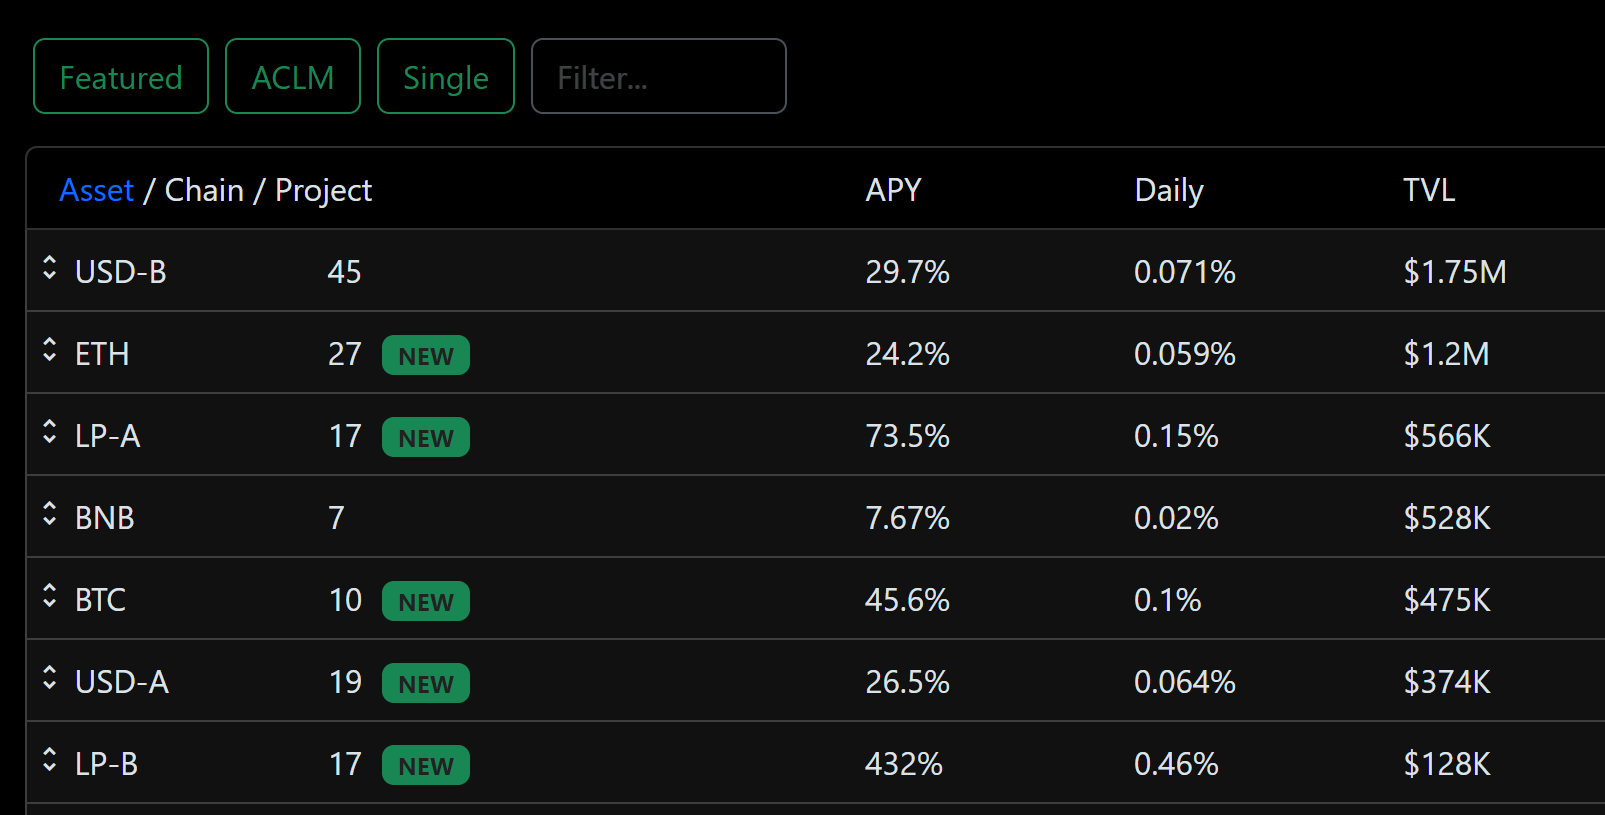The height and width of the screenshot is (815, 1605).
Task: Click the NEW badge on BTC row
Action: (x=426, y=601)
